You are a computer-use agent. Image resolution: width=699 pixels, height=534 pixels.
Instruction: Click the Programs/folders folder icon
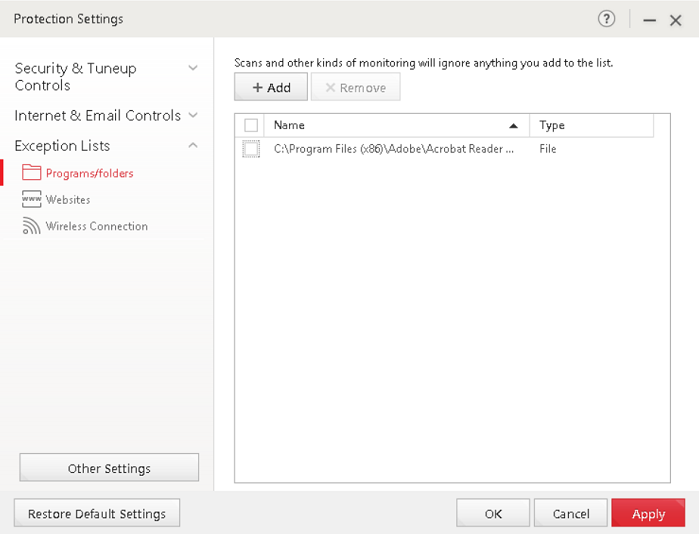[x=31, y=173]
